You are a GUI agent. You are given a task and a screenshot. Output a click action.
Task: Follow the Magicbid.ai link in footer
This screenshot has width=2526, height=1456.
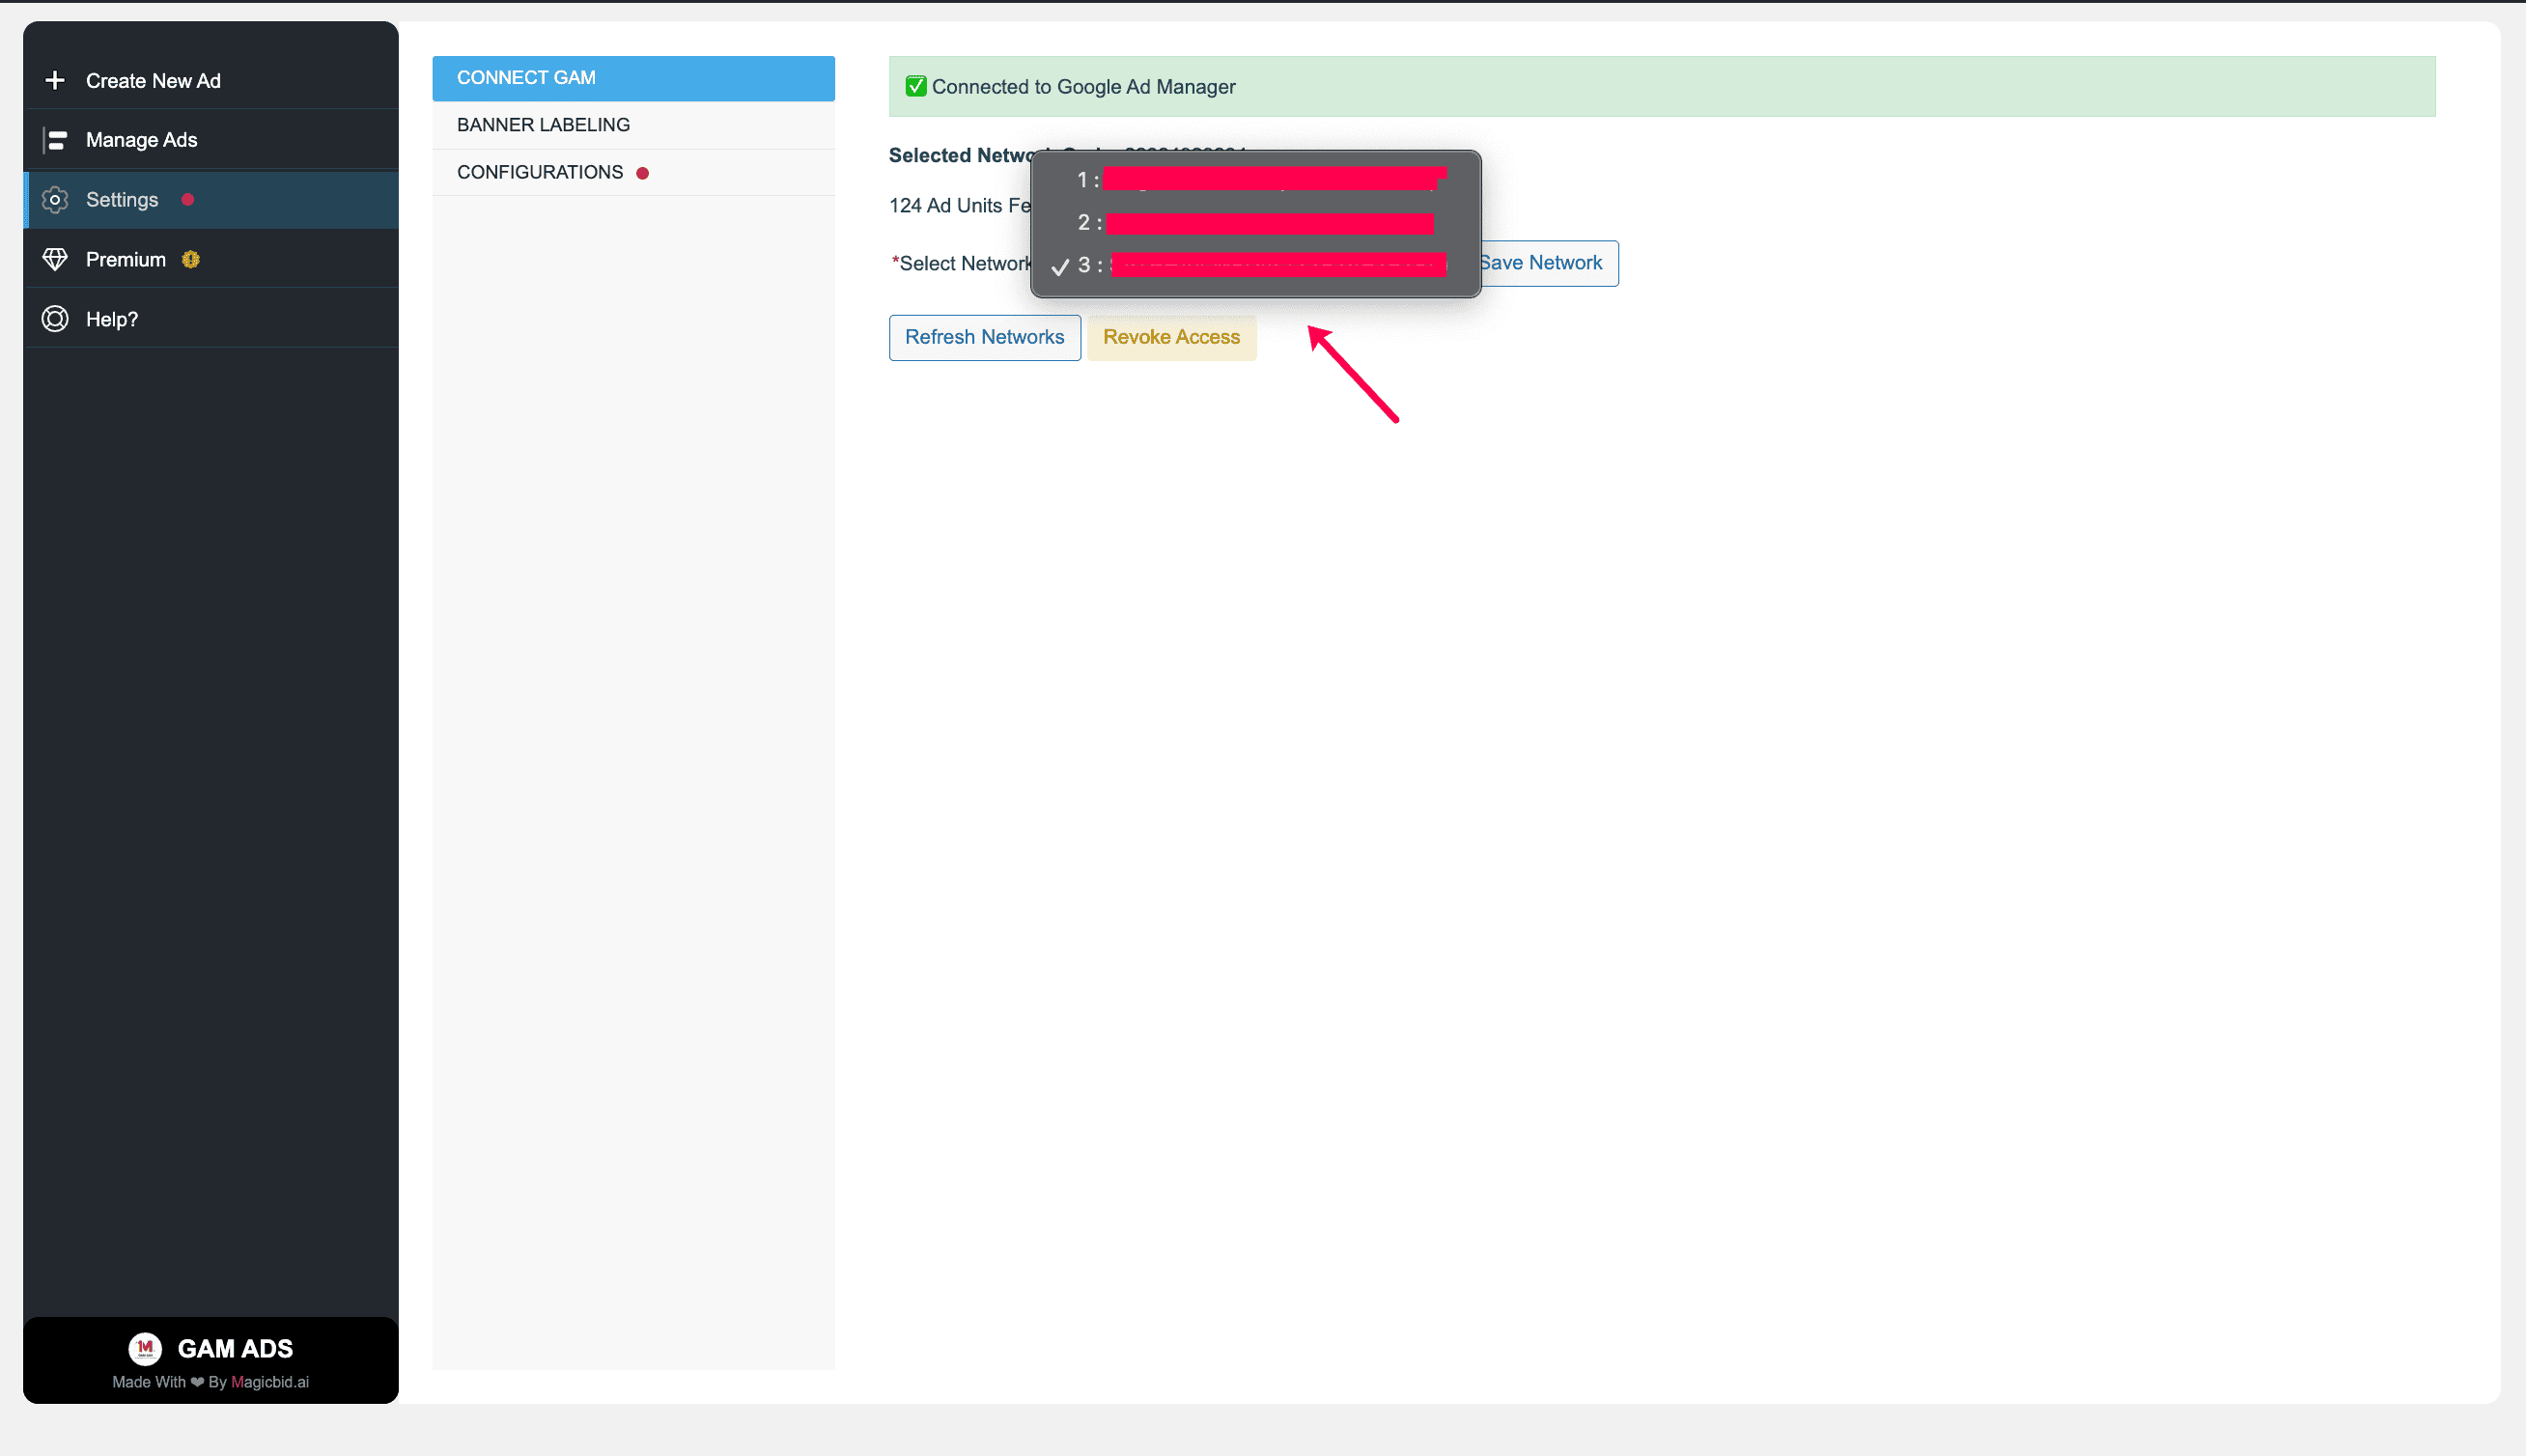click(270, 1382)
